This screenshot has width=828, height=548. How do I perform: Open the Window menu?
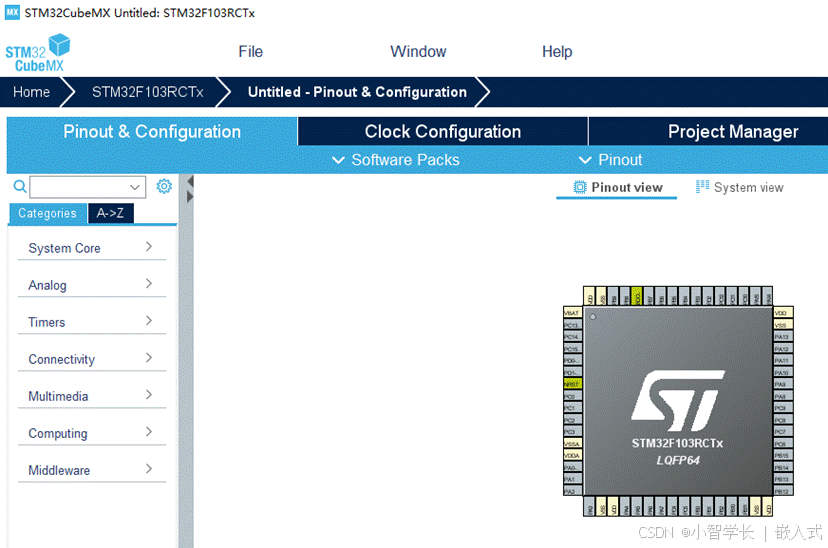tap(418, 52)
